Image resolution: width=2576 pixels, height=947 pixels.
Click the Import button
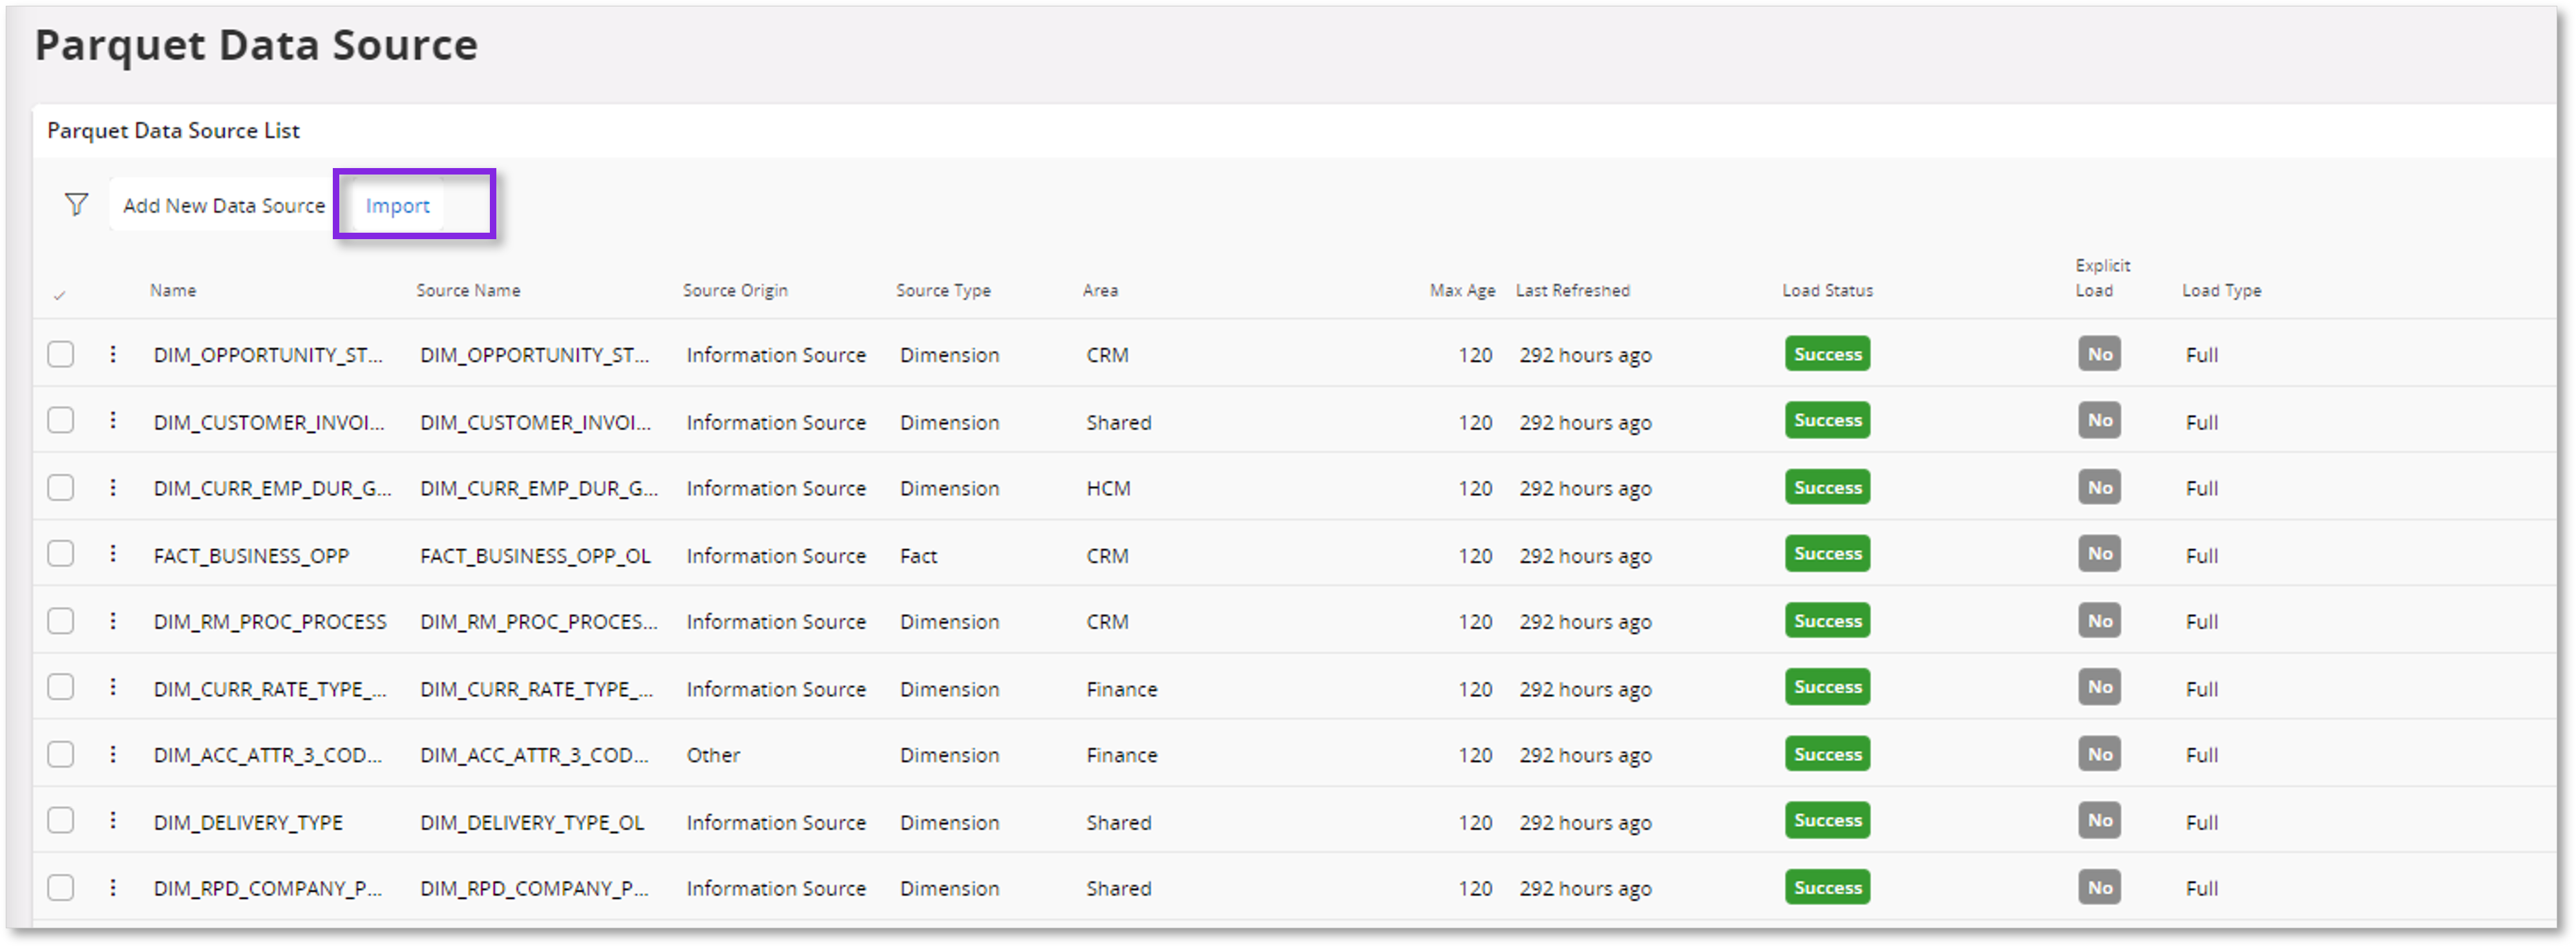[397, 205]
